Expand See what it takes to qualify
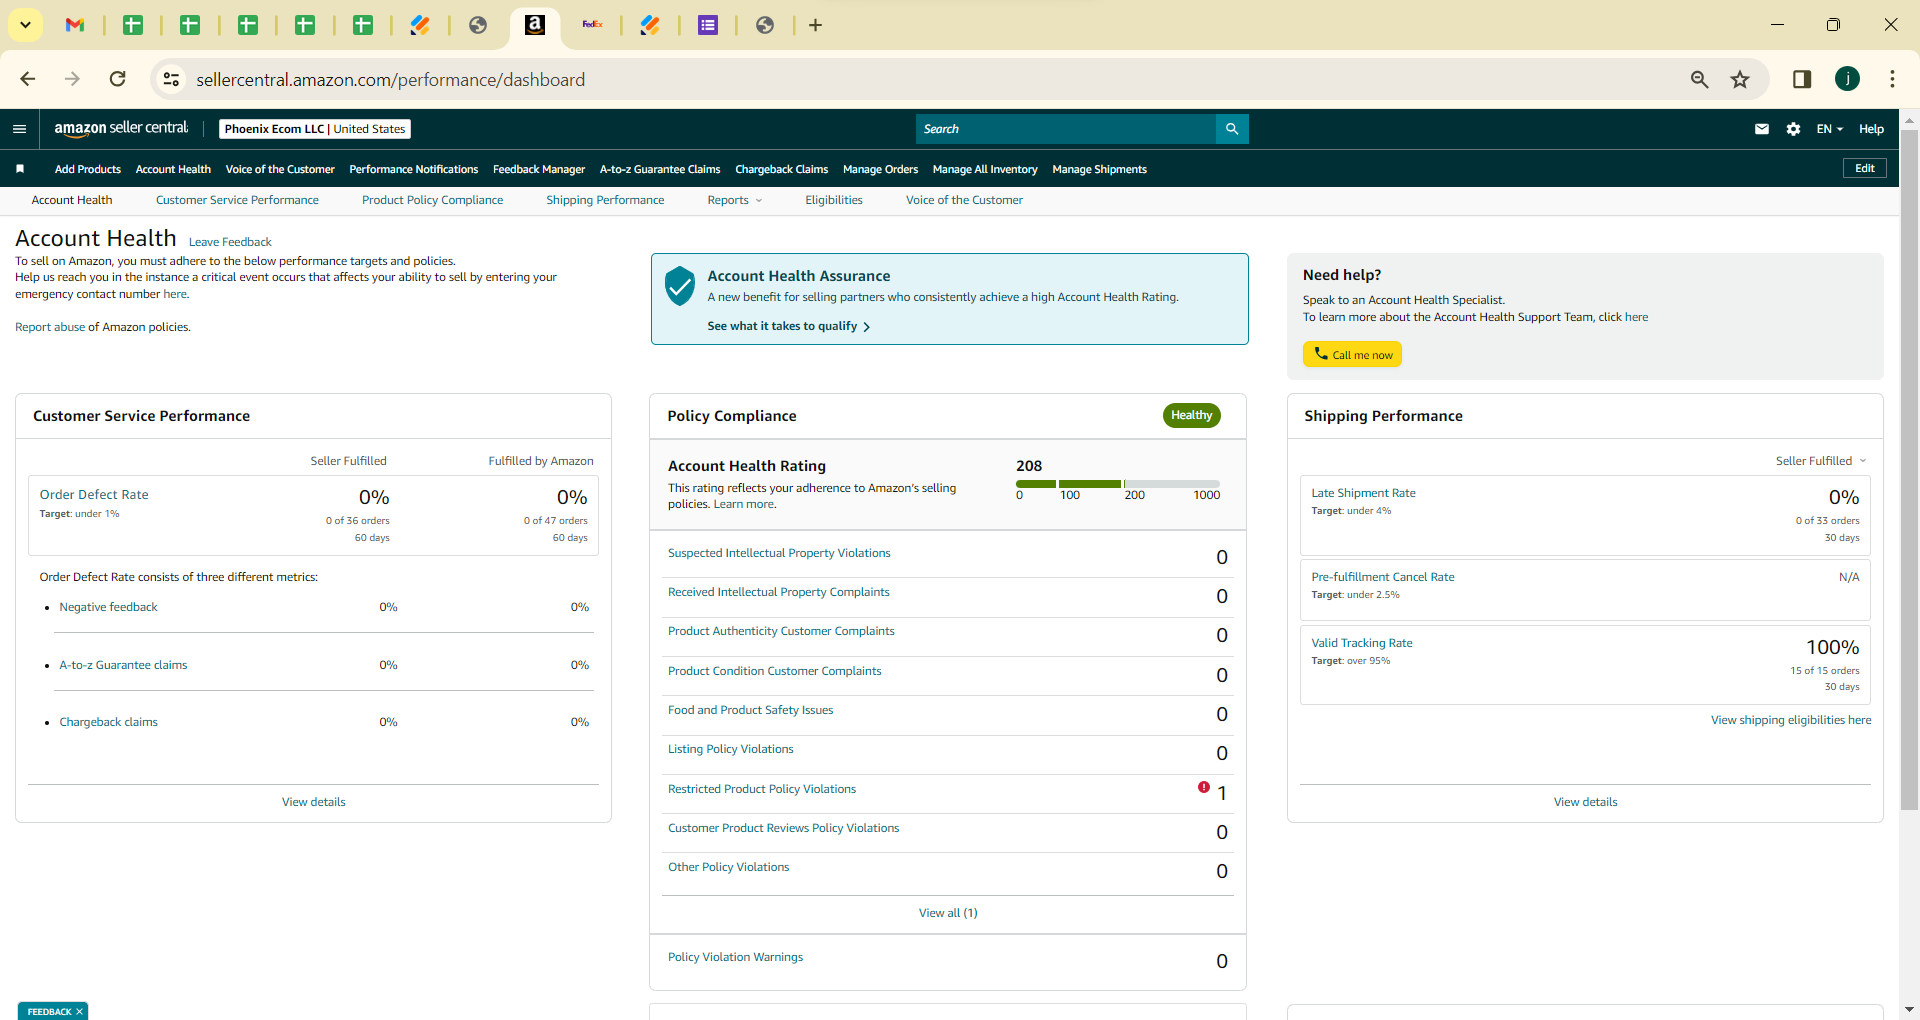 pos(788,326)
